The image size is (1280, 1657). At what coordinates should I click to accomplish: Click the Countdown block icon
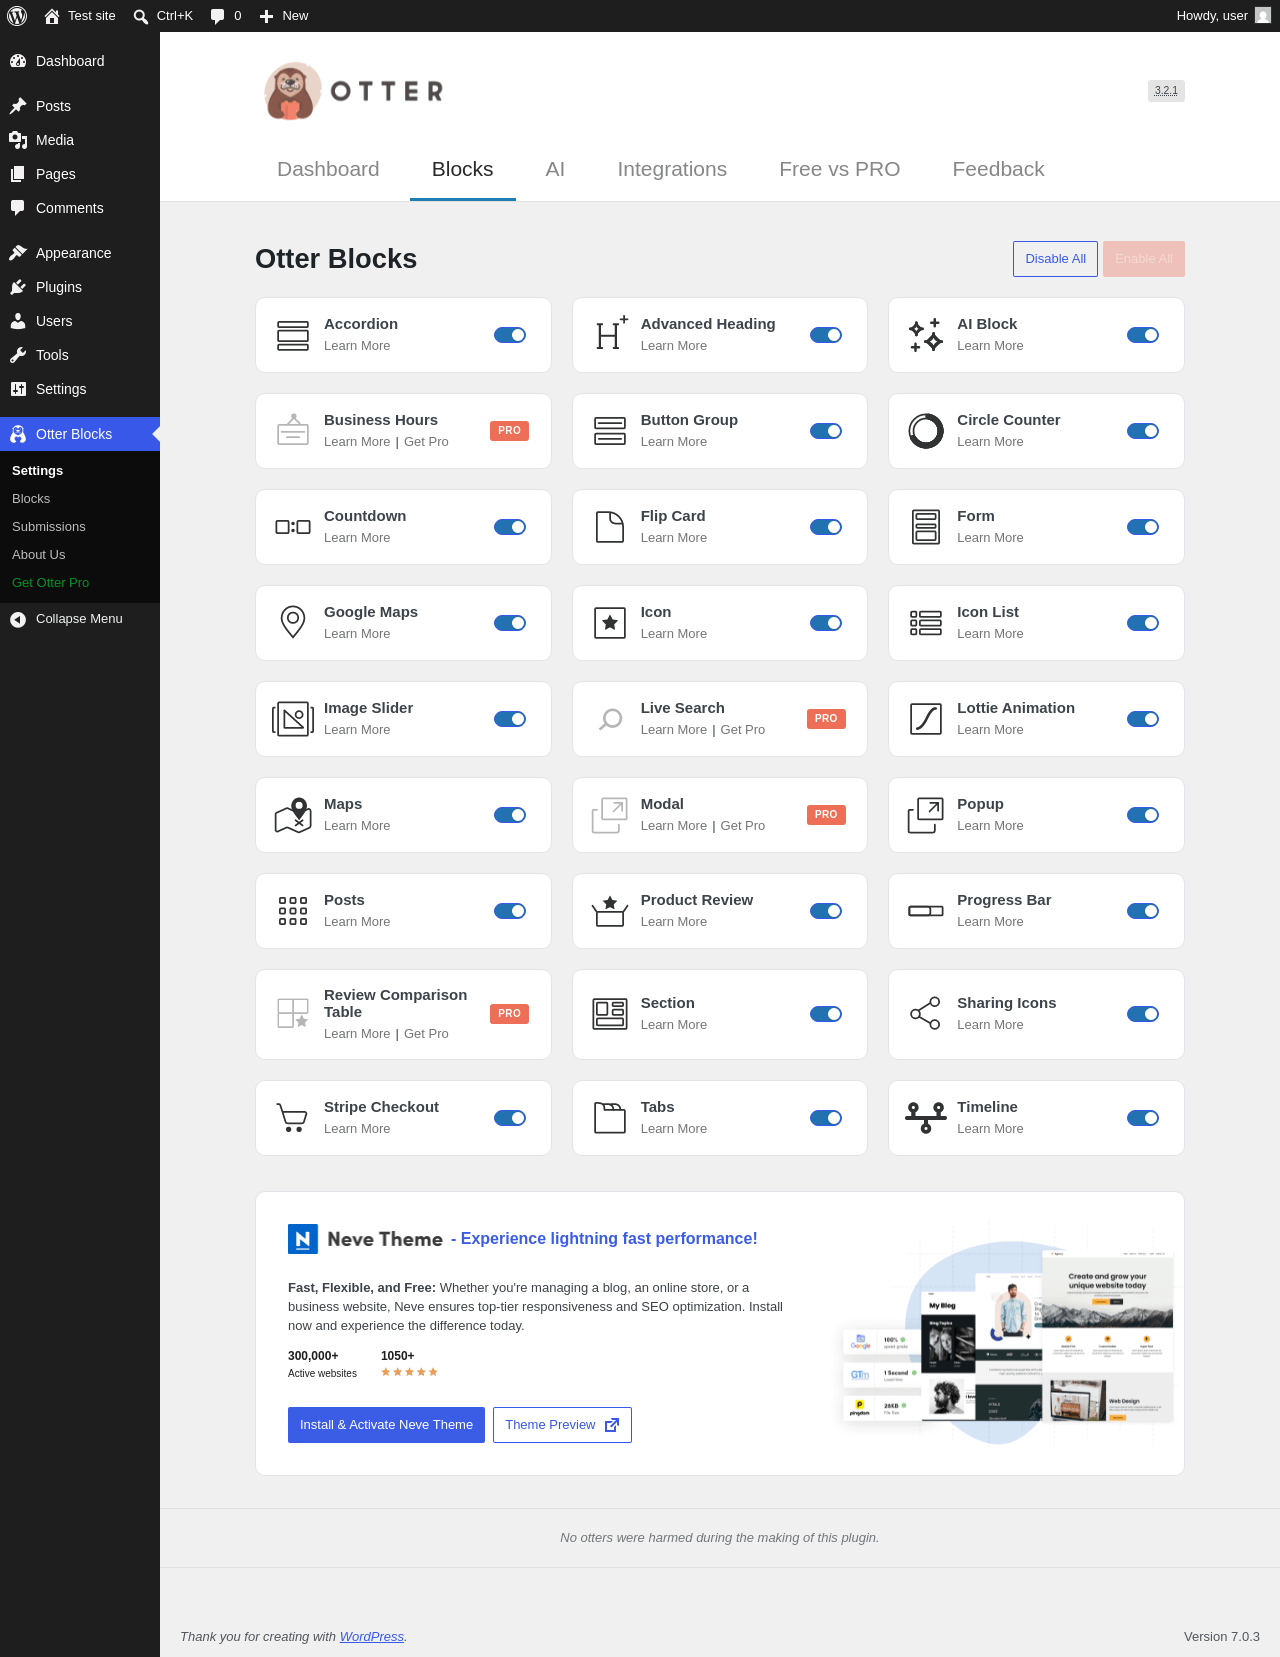pos(293,527)
